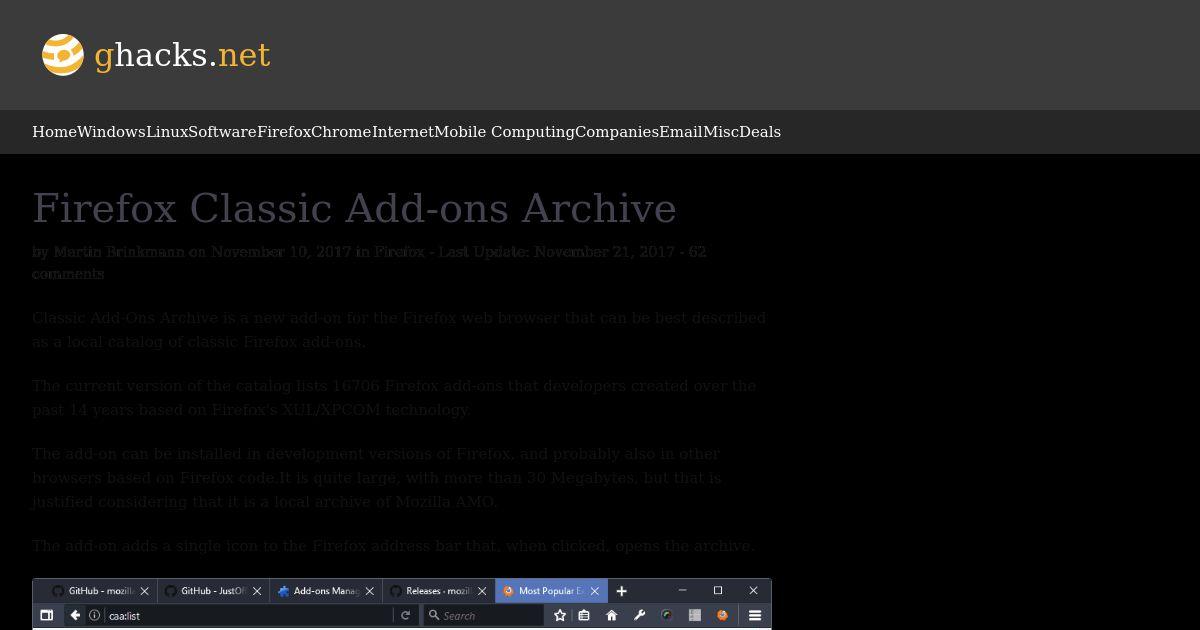The image size is (1200, 630).
Task: Click bookmarks list icon in embedded screenshot
Action: 584,615
